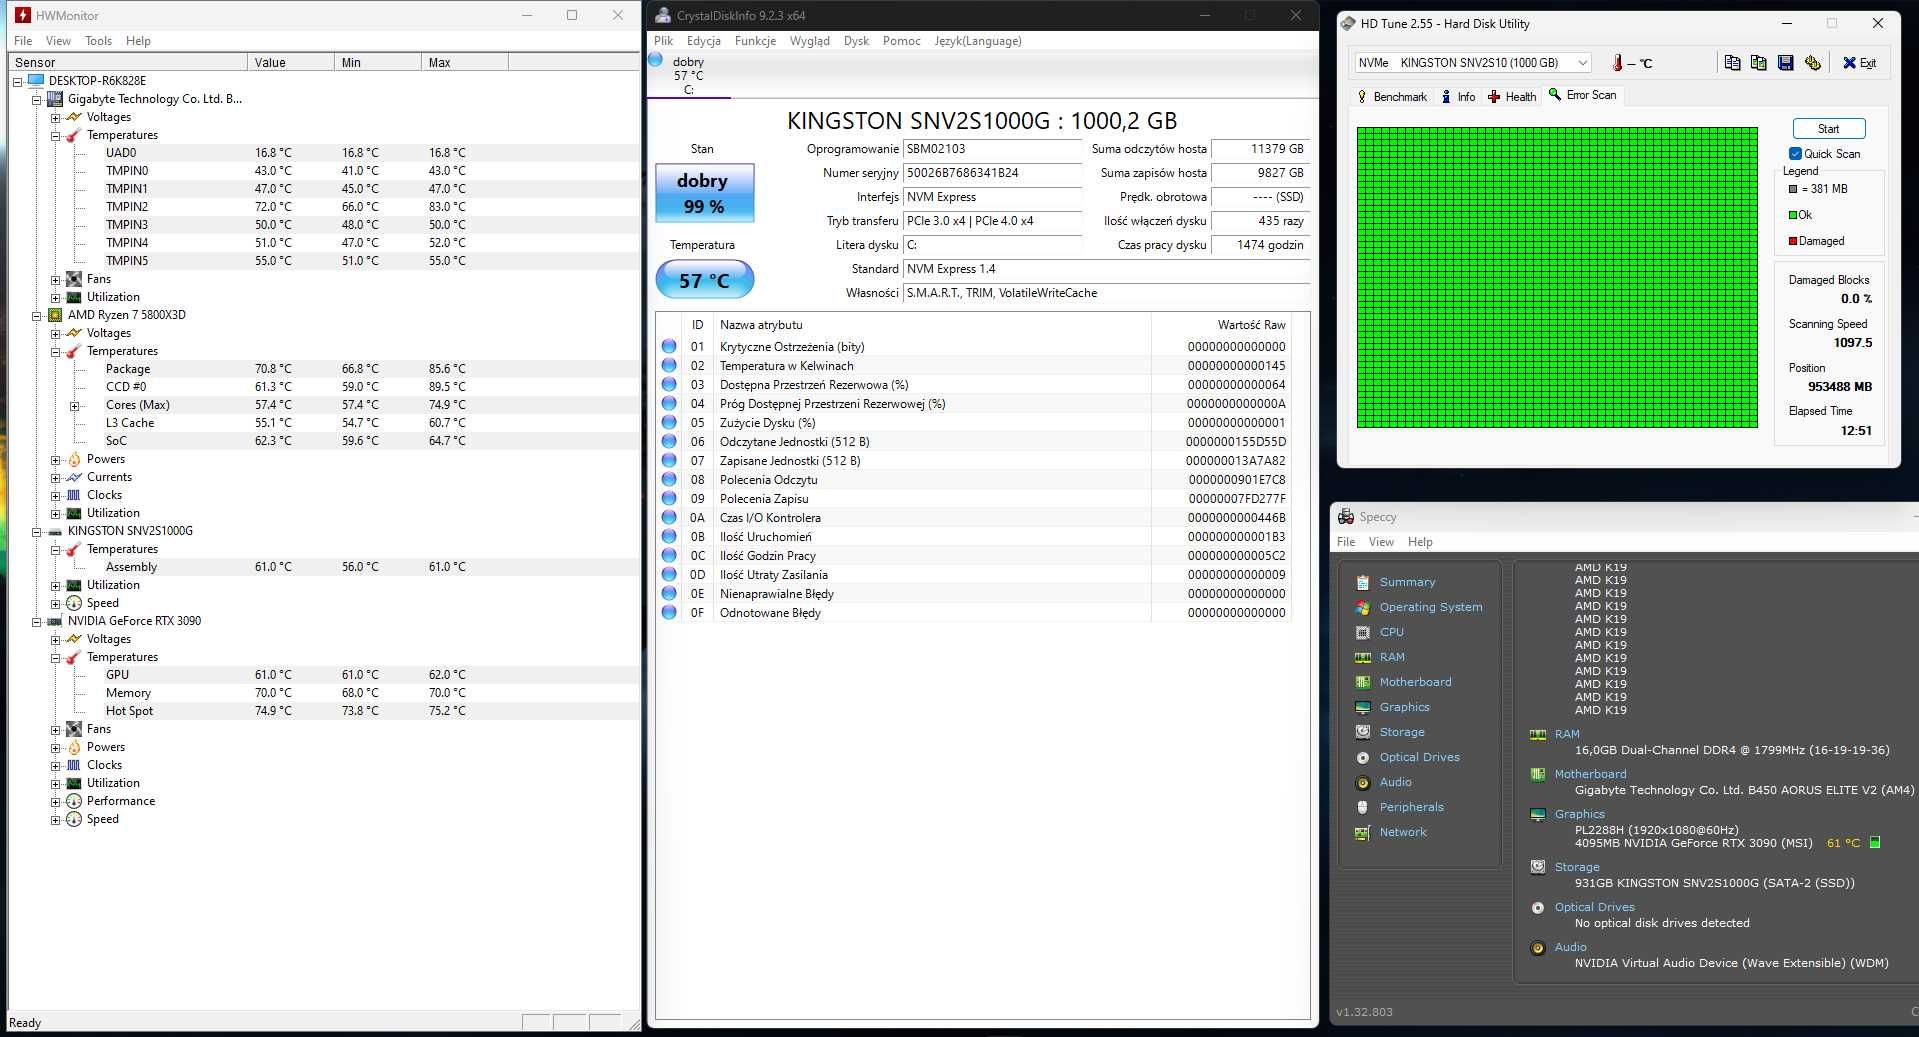Expand the Performance group in HWMonitor
Image resolution: width=1919 pixels, height=1037 pixels.
(56, 801)
